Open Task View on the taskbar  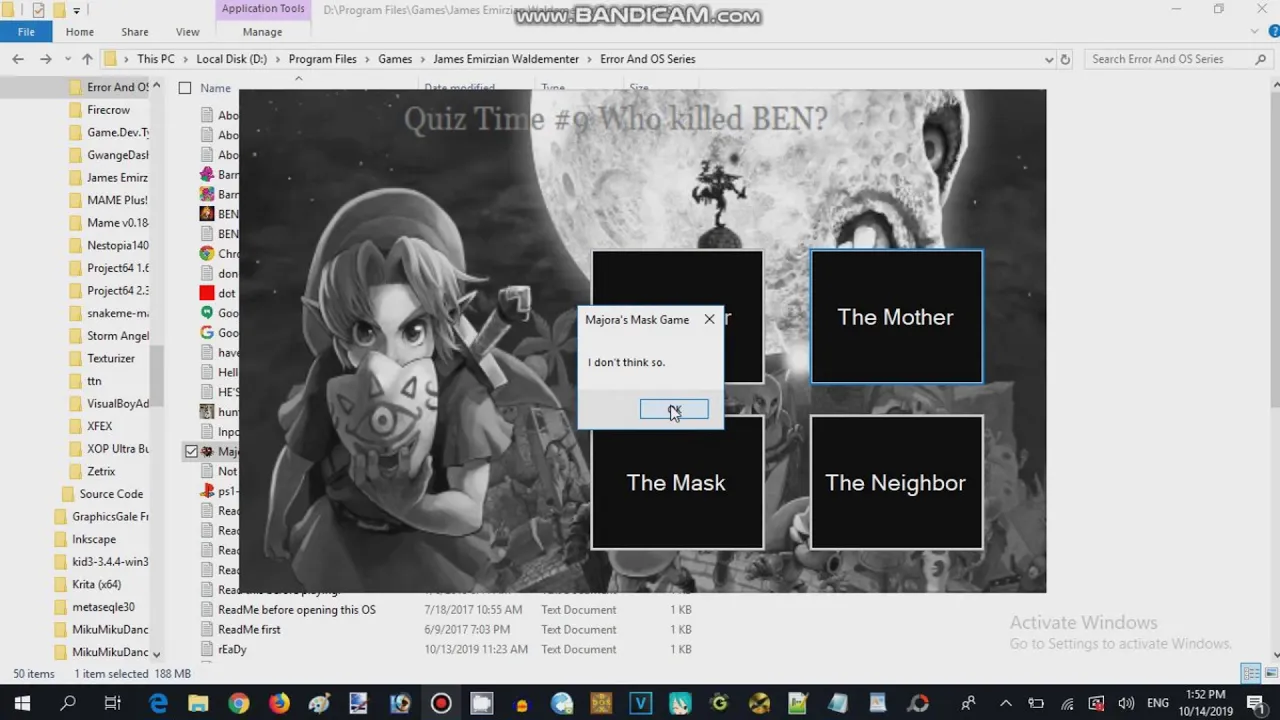pyautogui.click(x=113, y=704)
